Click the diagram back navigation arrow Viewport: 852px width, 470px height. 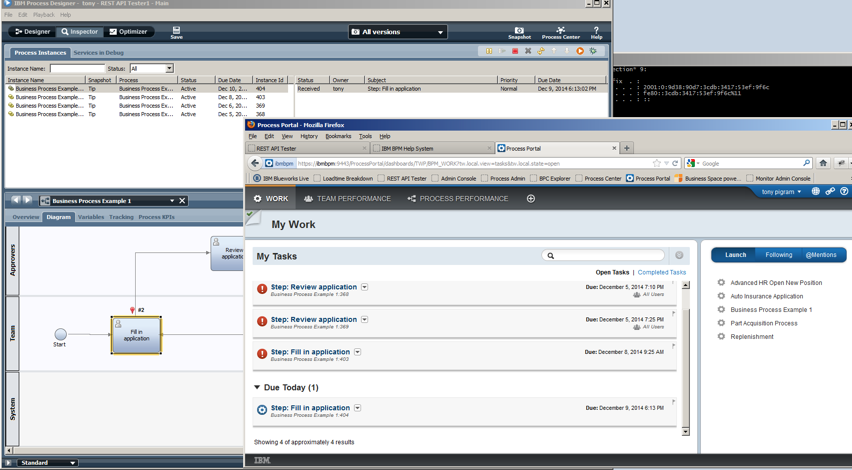pos(16,200)
